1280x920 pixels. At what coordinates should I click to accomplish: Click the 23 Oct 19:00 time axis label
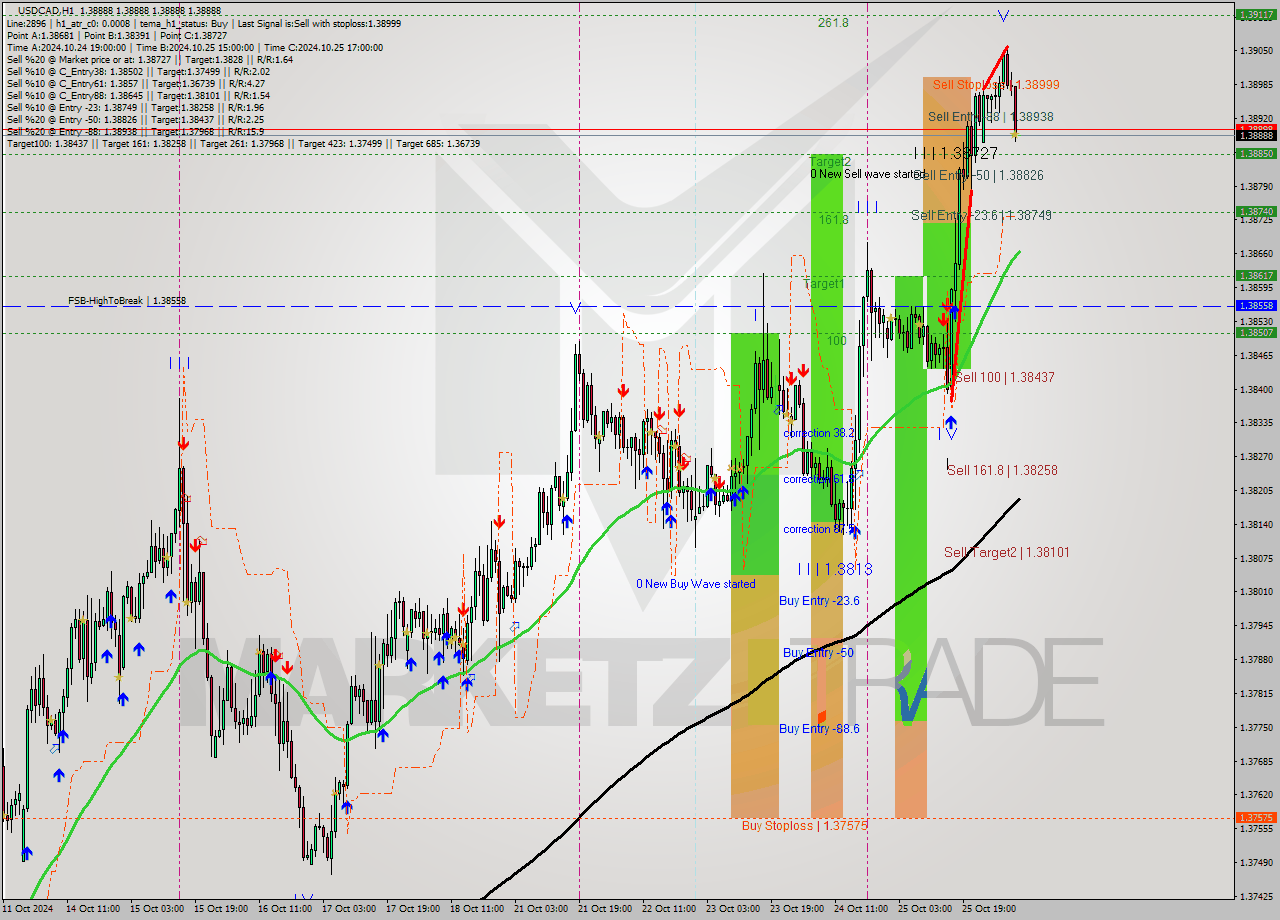pos(797,909)
